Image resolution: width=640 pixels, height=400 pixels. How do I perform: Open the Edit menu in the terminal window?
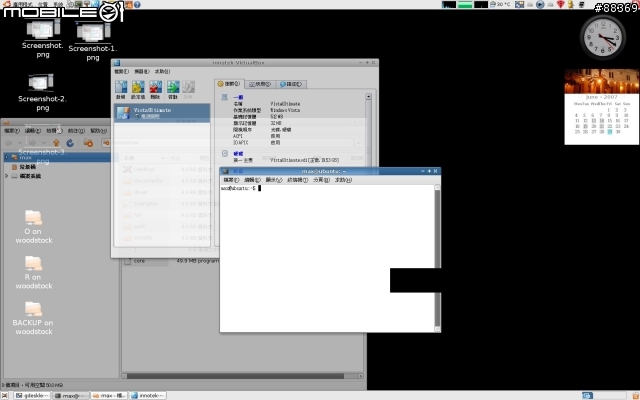coord(252,180)
